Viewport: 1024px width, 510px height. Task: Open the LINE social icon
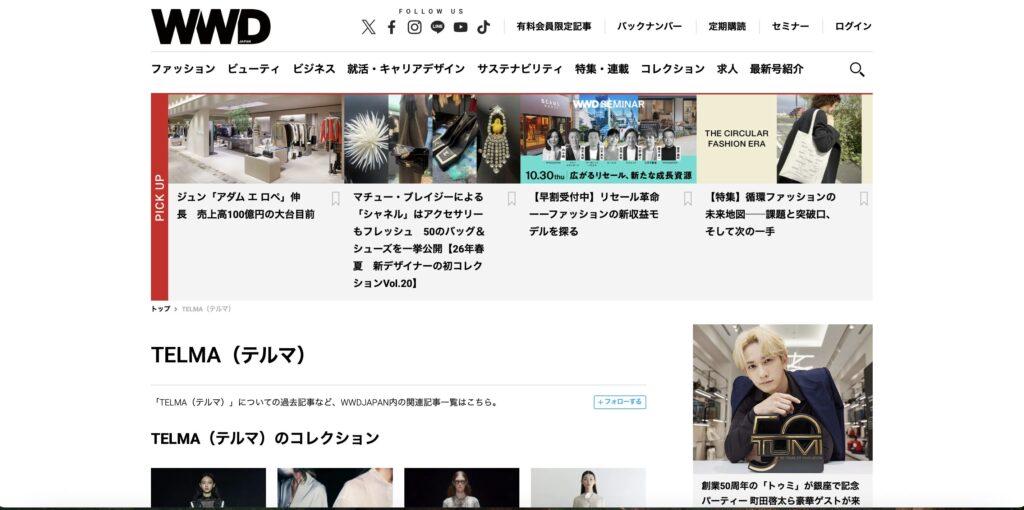[x=437, y=27]
